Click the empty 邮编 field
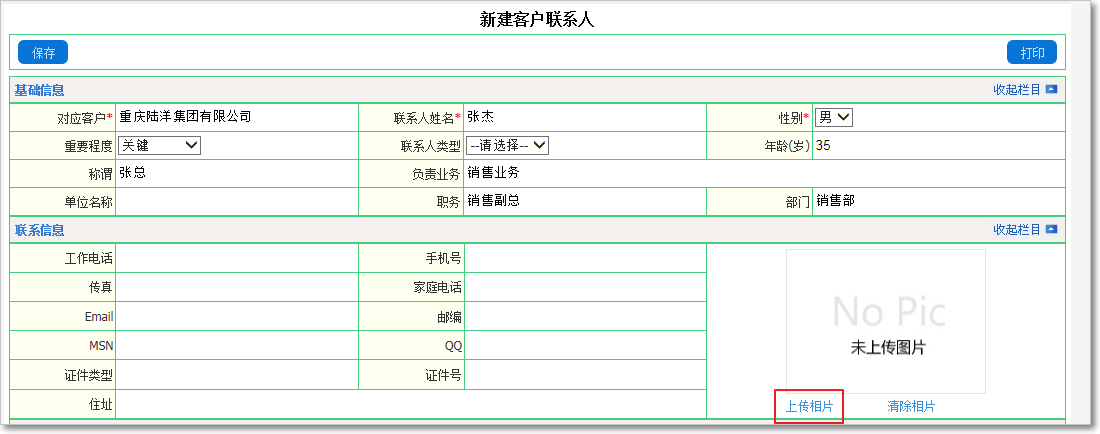Viewport: 1100px width, 434px height. click(x=585, y=316)
